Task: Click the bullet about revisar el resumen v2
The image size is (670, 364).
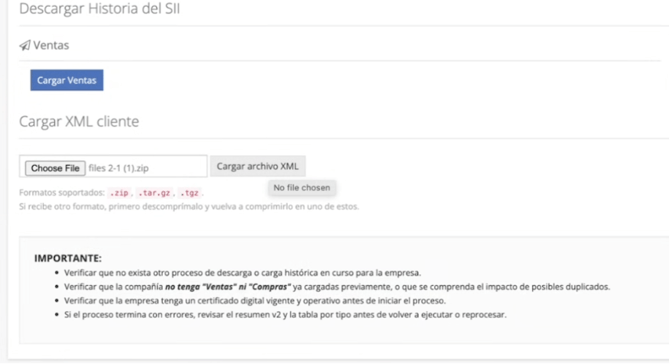Action: pos(285,315)
